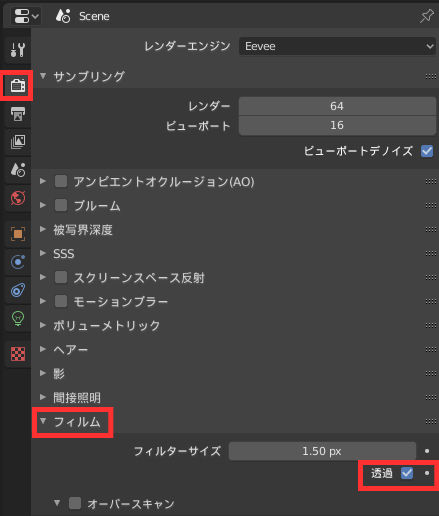The height and width of the screenshot is (516, 439).
Task: Toggle the 透過 checkbox
Action: tap(407, 473)
